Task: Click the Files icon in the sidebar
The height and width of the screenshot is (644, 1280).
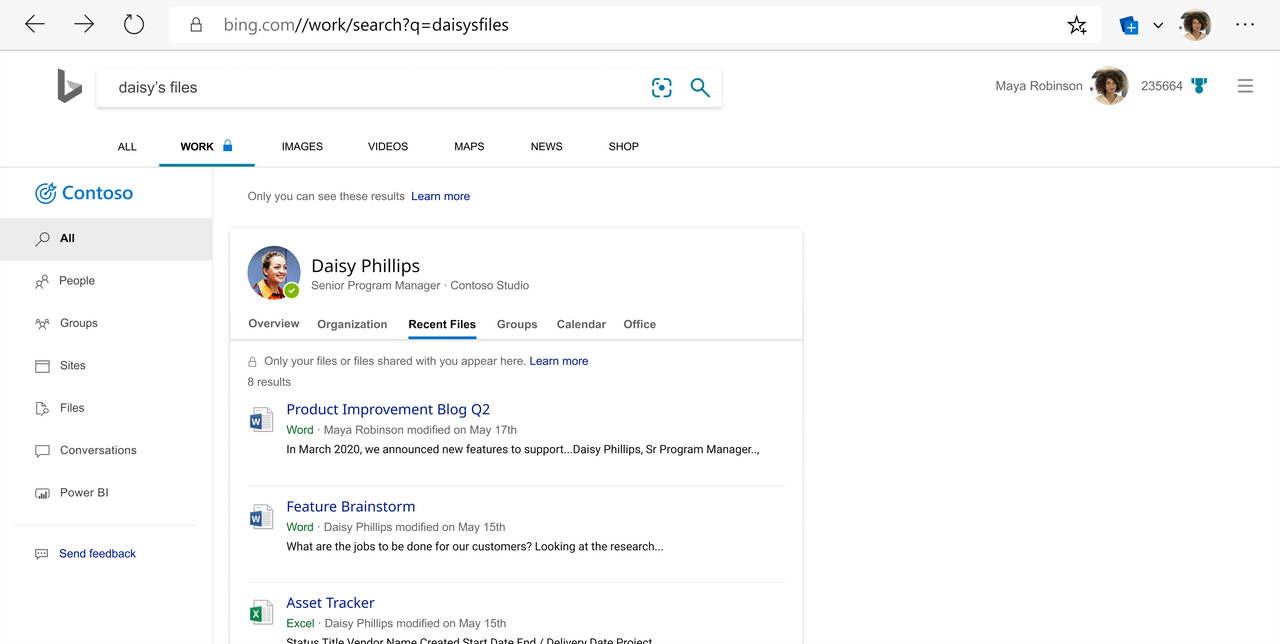Action: pos(42,408)
